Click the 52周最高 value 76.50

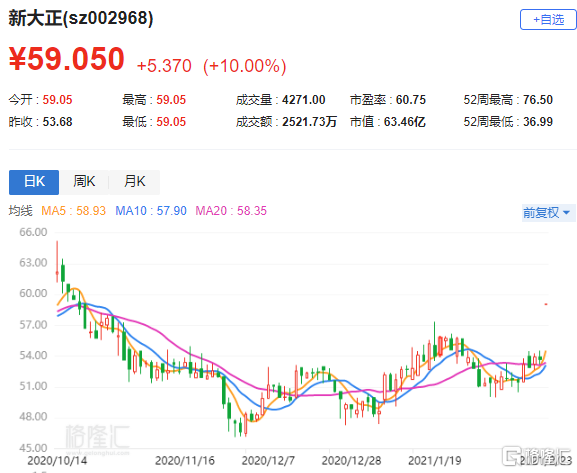(x=538, y=100)
